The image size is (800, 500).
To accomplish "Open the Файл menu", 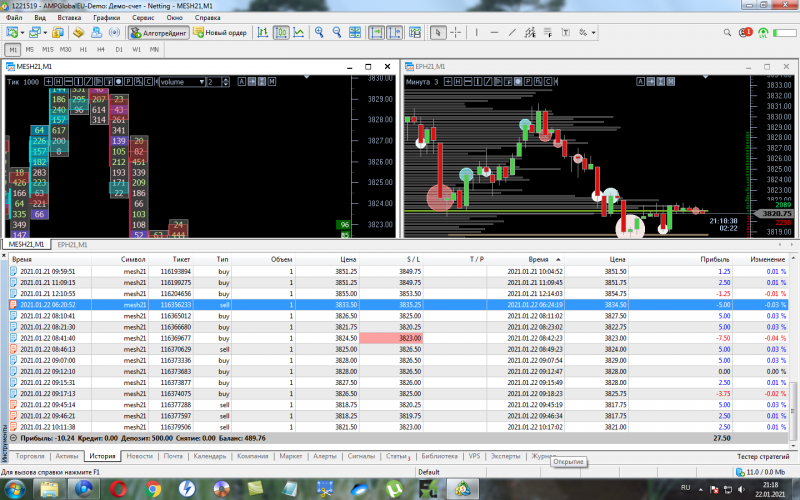I will coord(14,17).
